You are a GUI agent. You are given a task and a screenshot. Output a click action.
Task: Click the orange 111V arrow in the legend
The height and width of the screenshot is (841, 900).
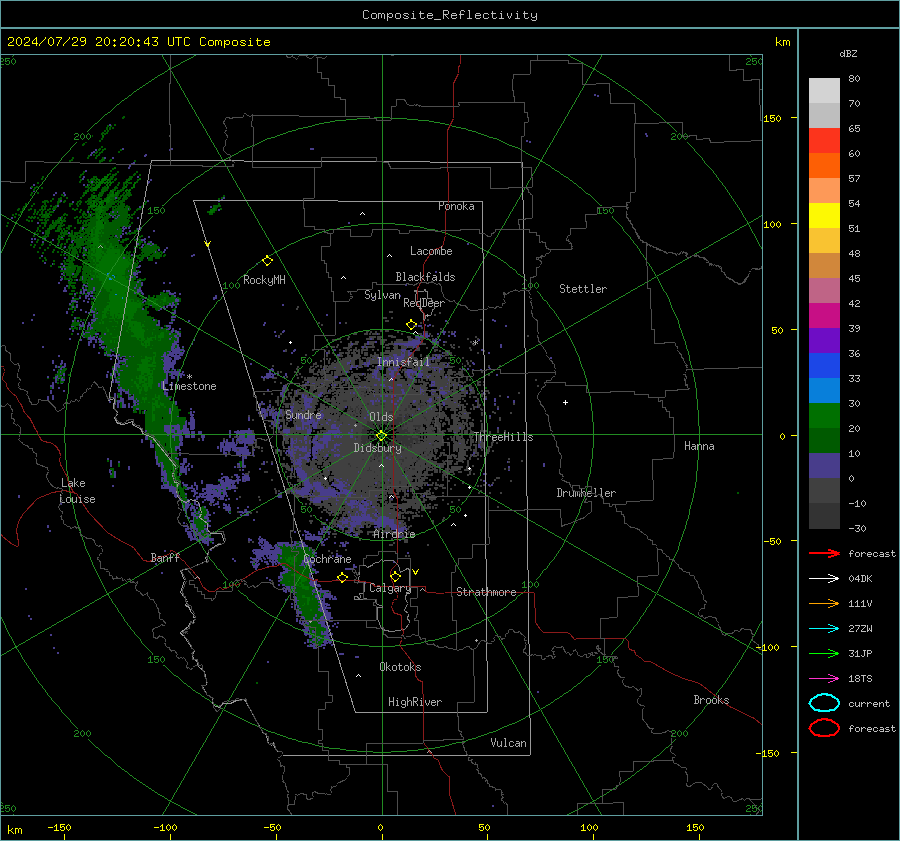pyautogui.click(x=824, y=603)
